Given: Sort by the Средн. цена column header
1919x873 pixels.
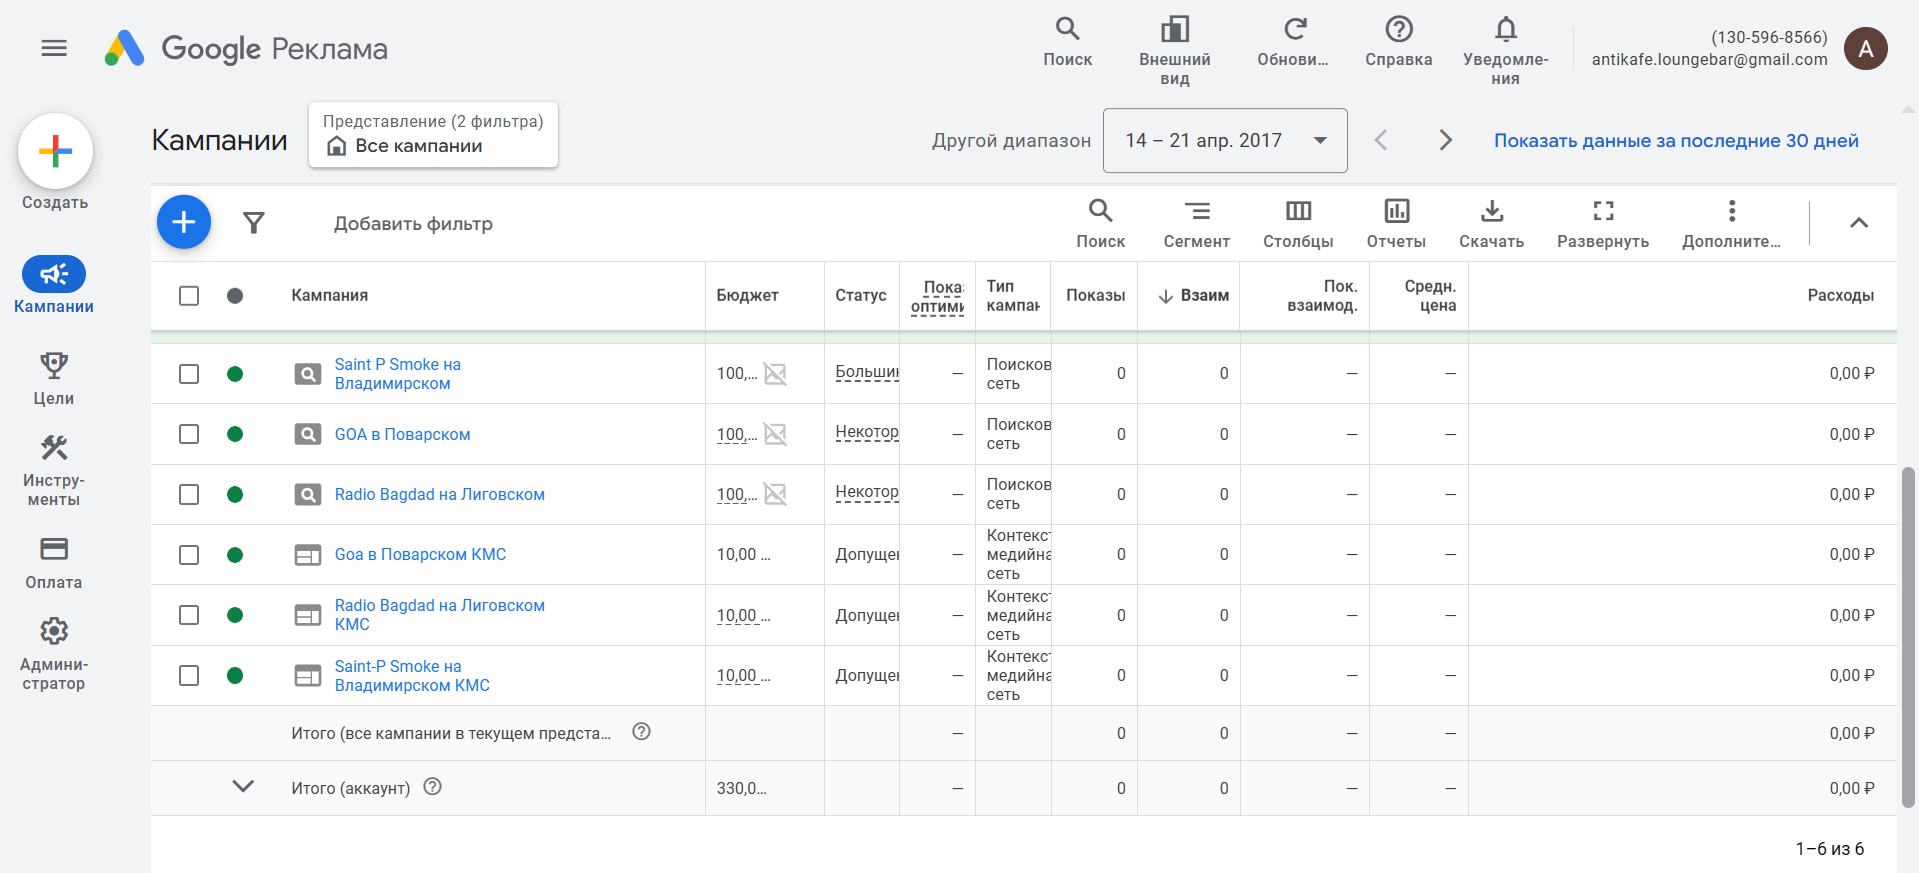Looking at the screenshot, I should coord(1430,296).
